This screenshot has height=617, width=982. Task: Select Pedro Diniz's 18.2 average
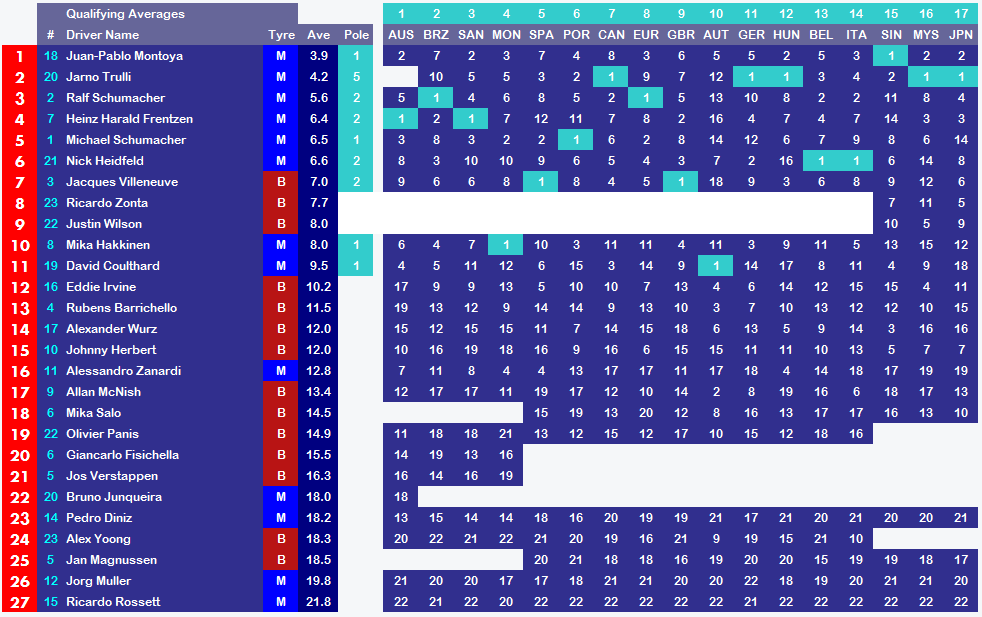click(318, 518)
